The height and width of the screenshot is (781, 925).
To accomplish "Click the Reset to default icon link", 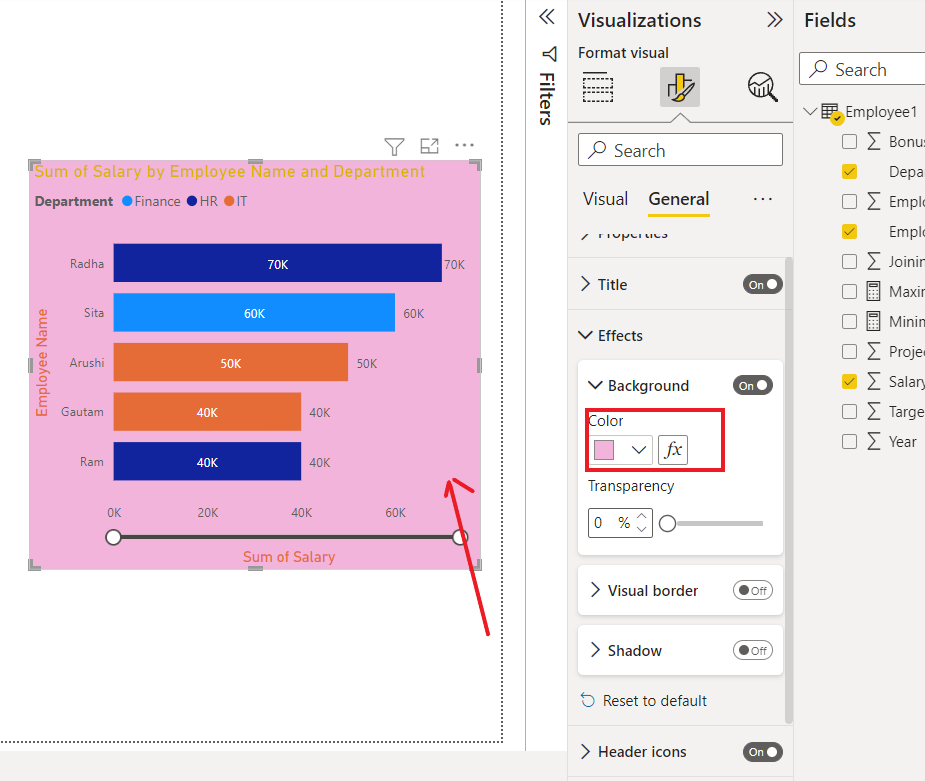I will 588,700.
